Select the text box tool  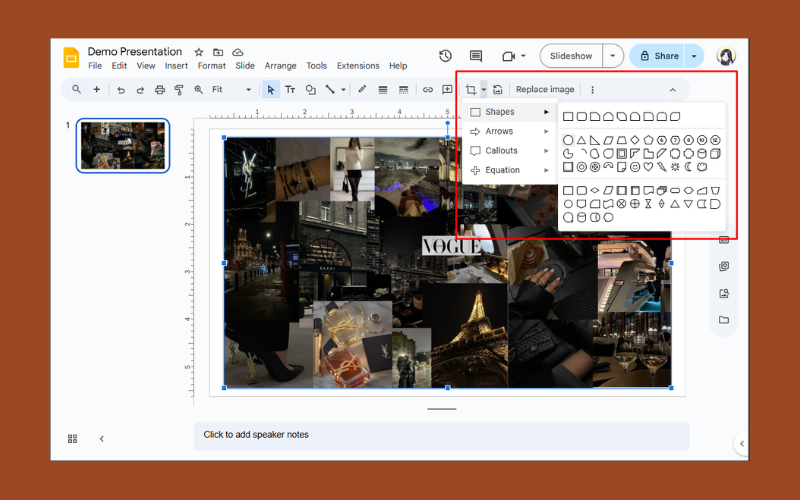(x=290, y=90)
